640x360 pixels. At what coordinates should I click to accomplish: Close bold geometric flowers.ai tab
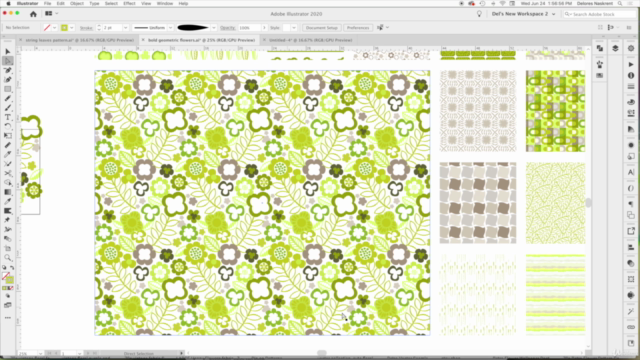pos(143,40)
